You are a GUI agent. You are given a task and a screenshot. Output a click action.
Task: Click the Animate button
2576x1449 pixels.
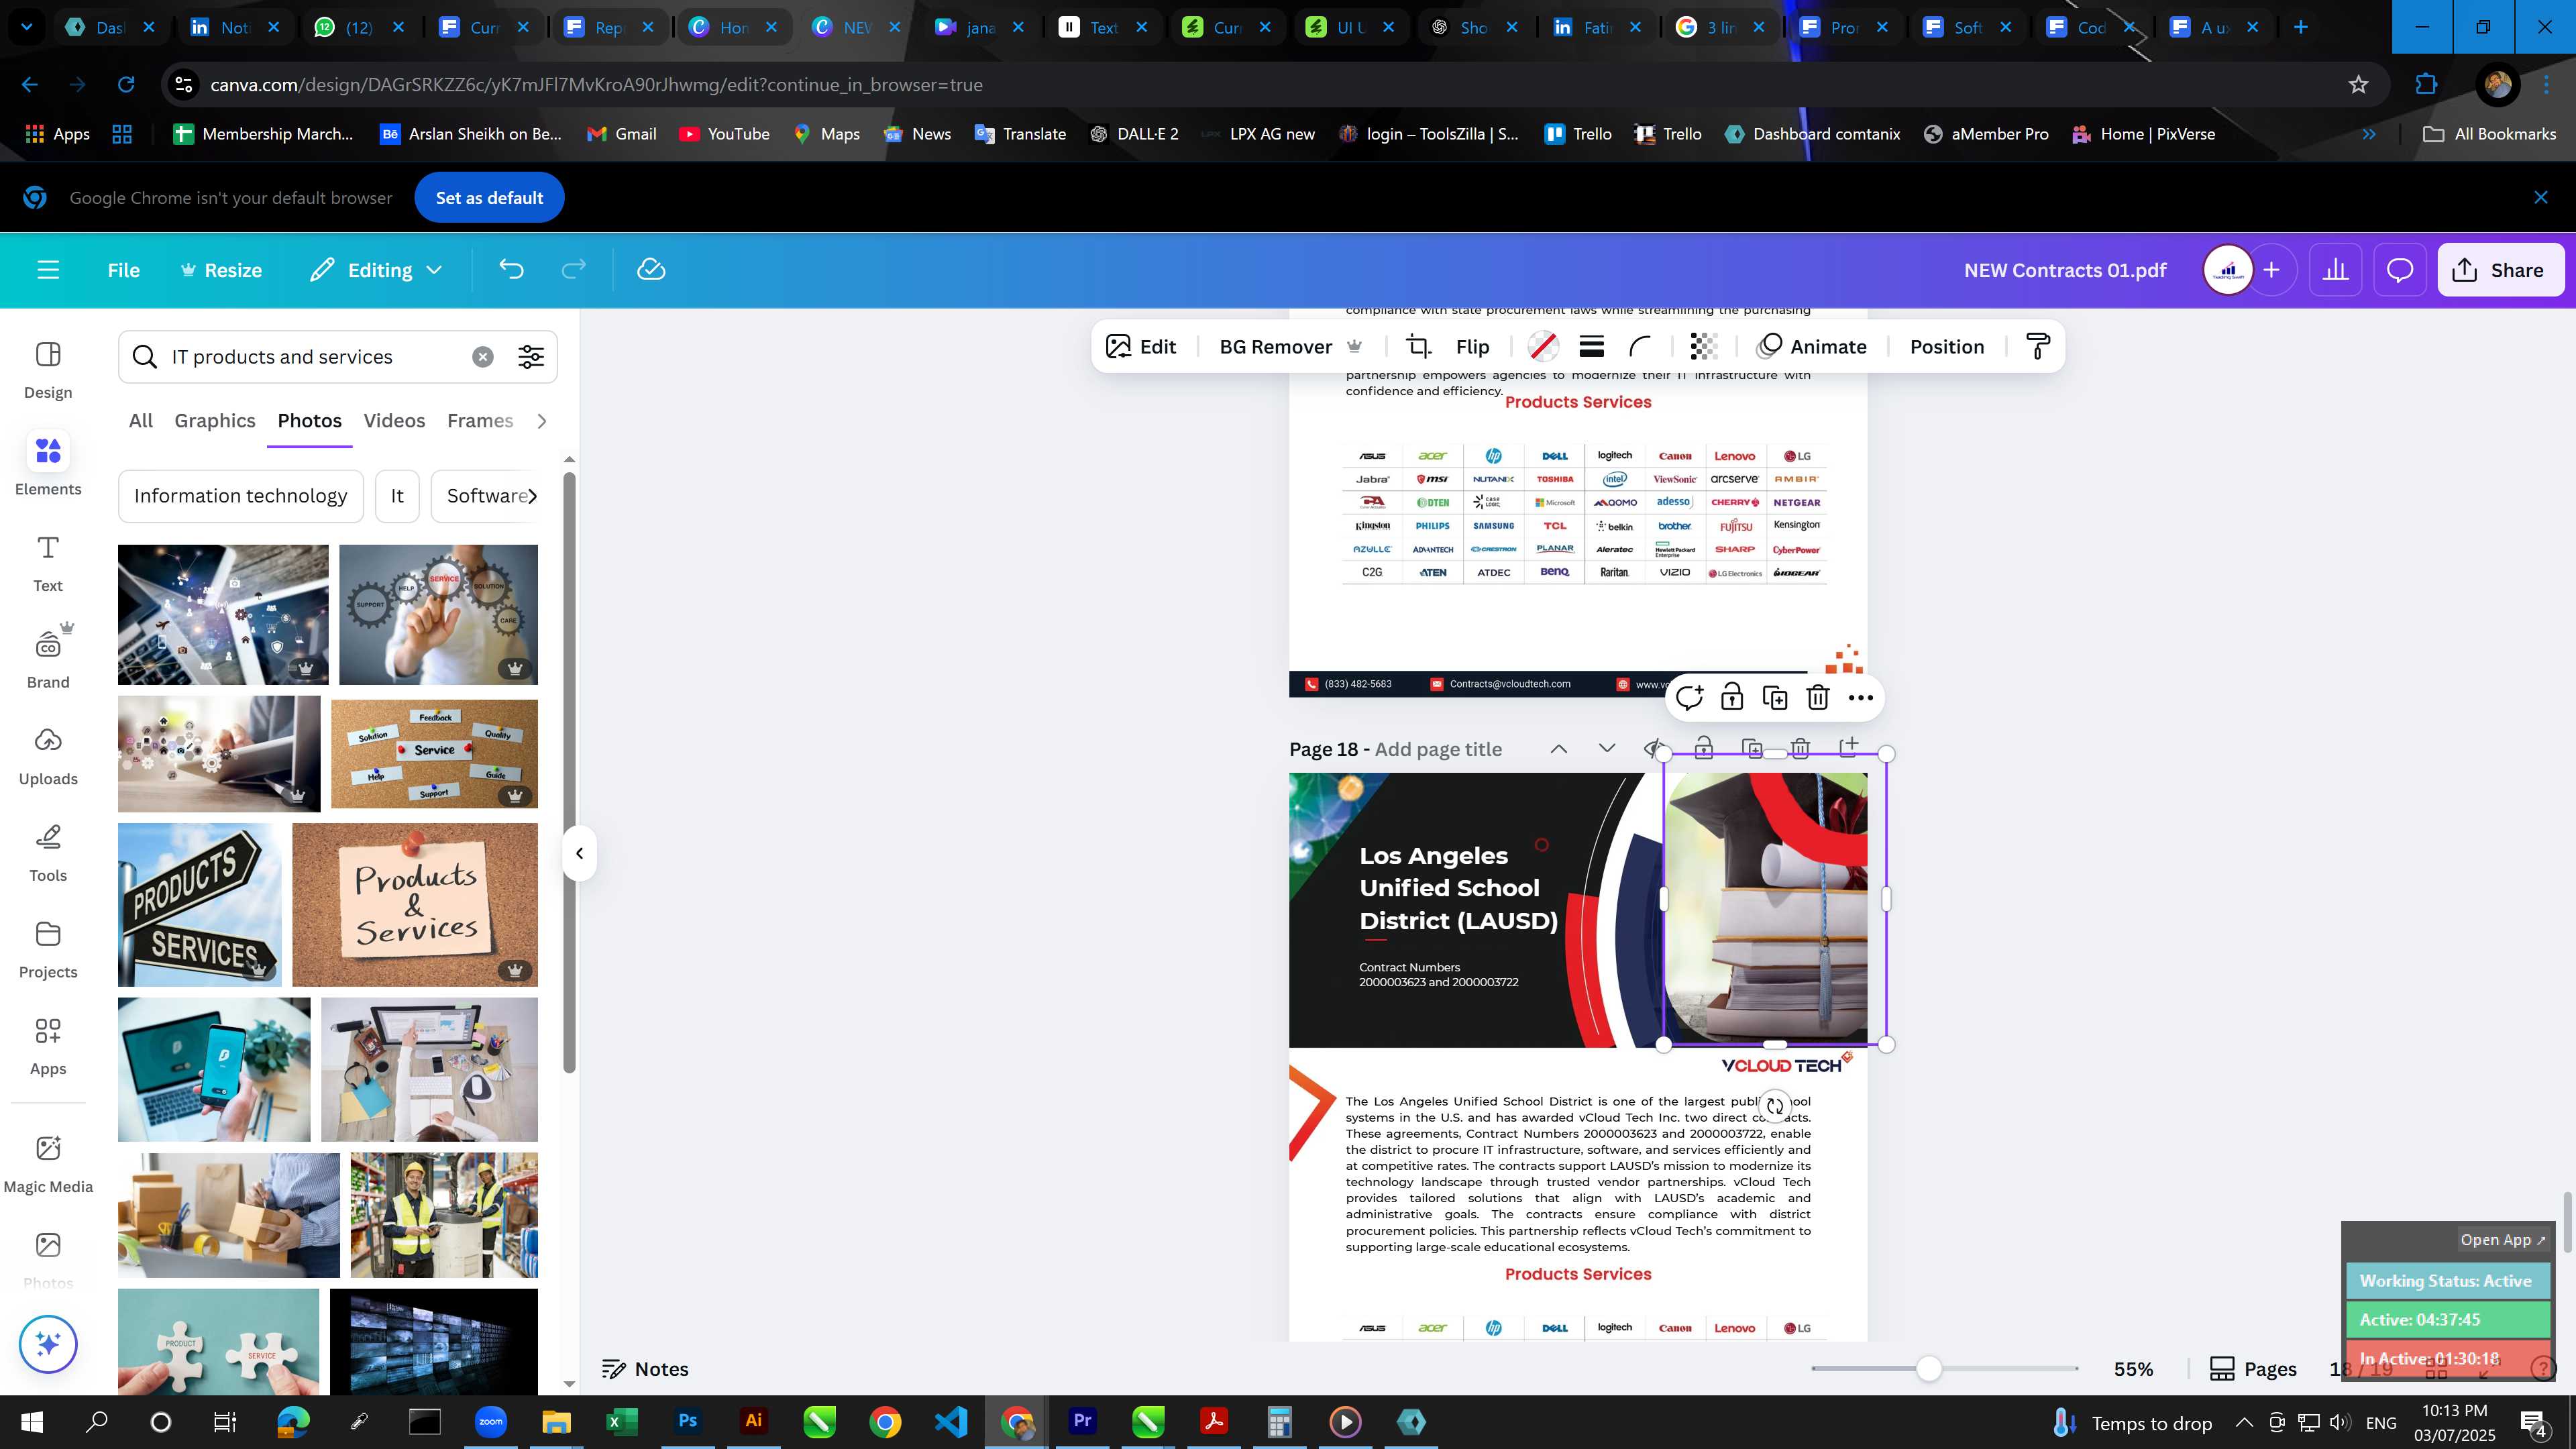(1812, 347)
